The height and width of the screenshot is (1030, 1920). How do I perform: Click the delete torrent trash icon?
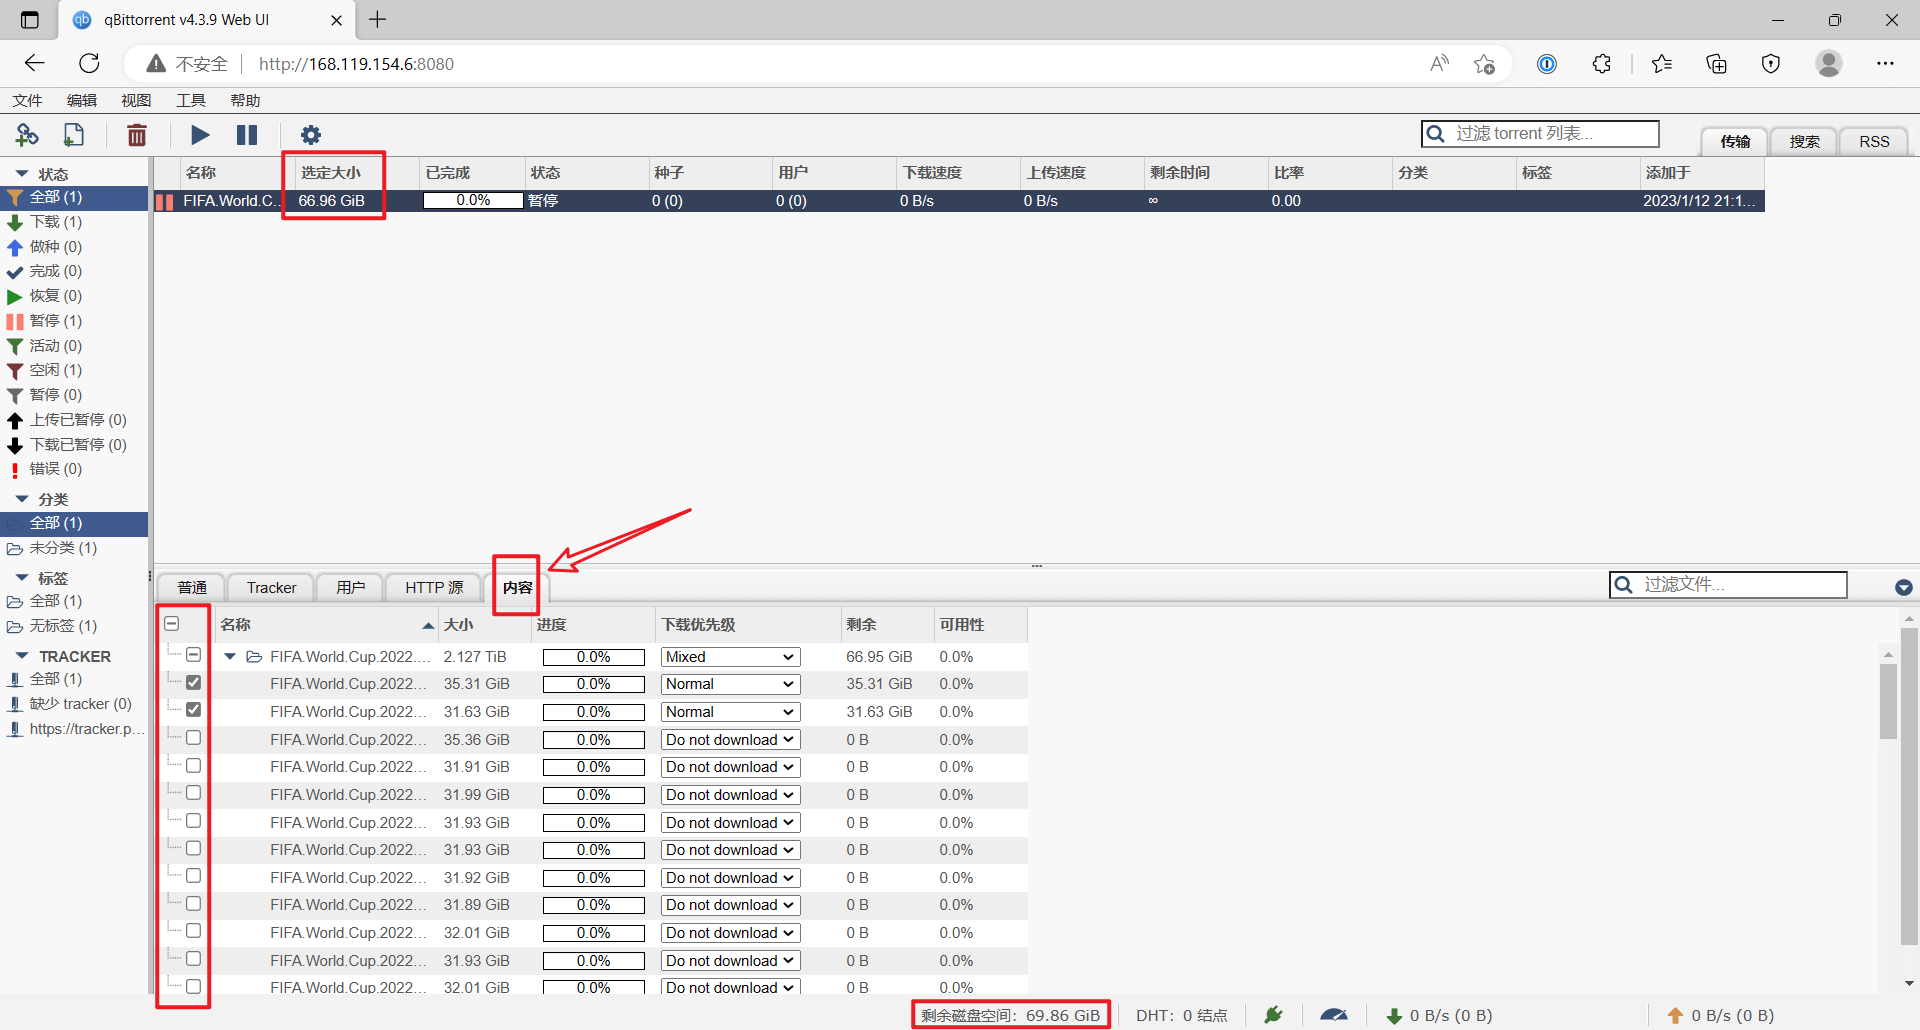(137, 135)
